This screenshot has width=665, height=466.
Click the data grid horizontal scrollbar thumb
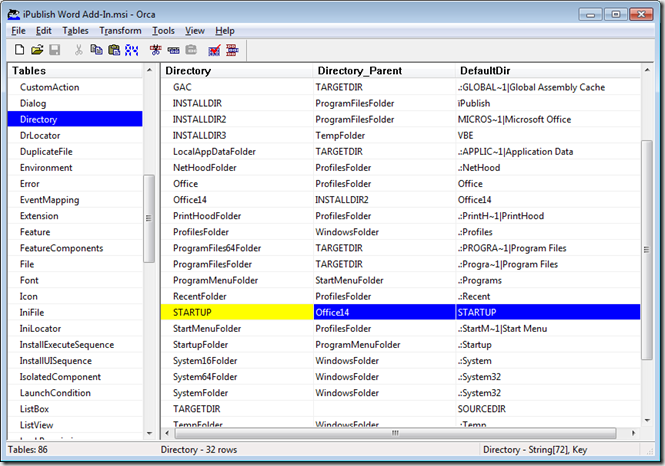(395, 433)
